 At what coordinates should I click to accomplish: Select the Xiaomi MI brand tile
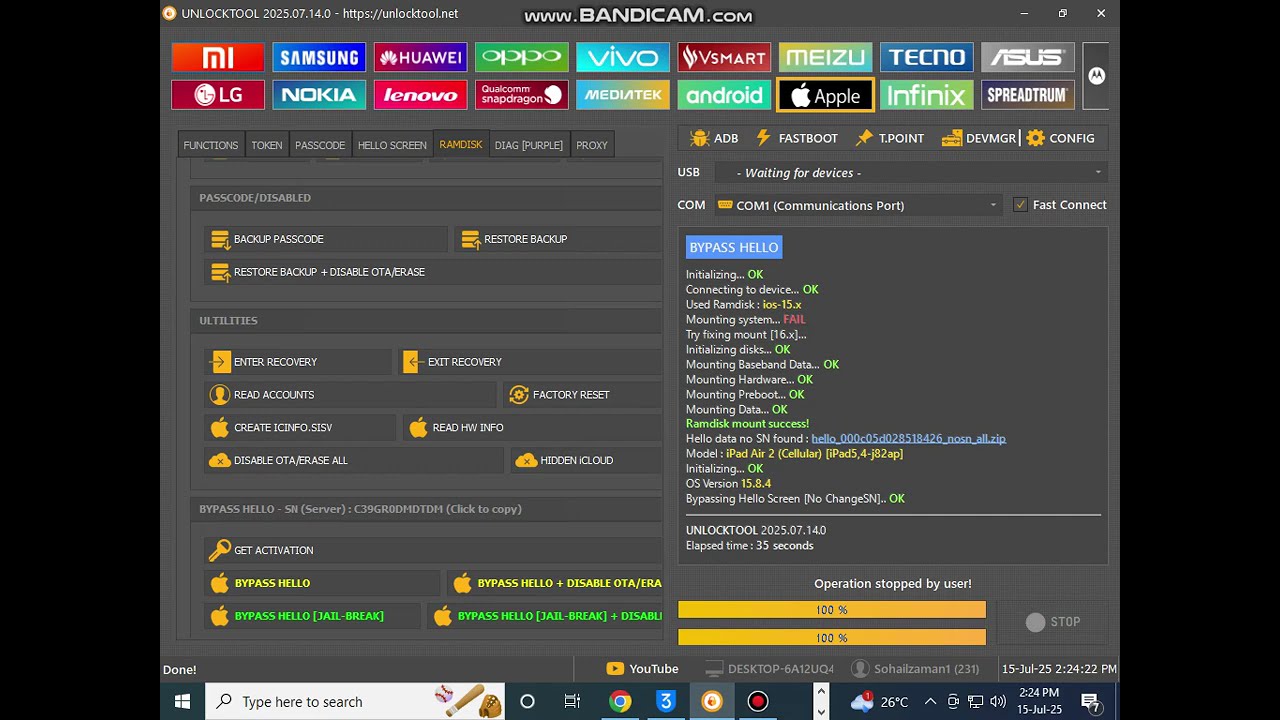coord(217,57)
